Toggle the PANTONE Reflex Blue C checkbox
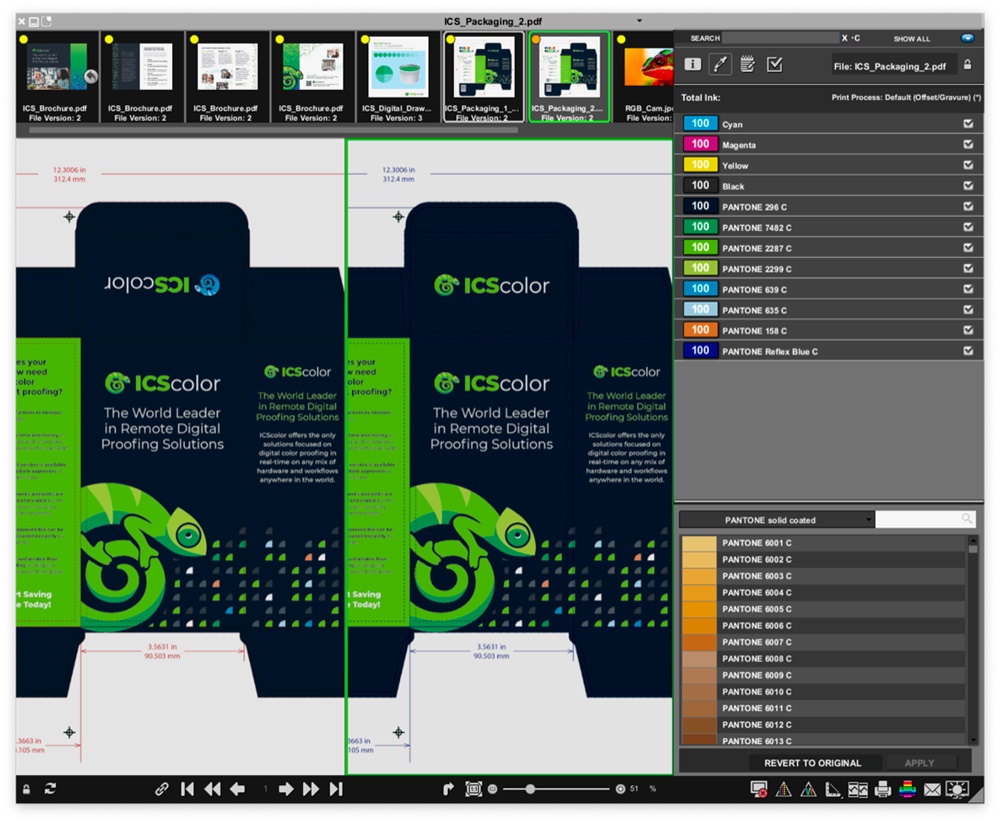The image size is (1000, 822). pyautogui.click(x=967, y=350)
